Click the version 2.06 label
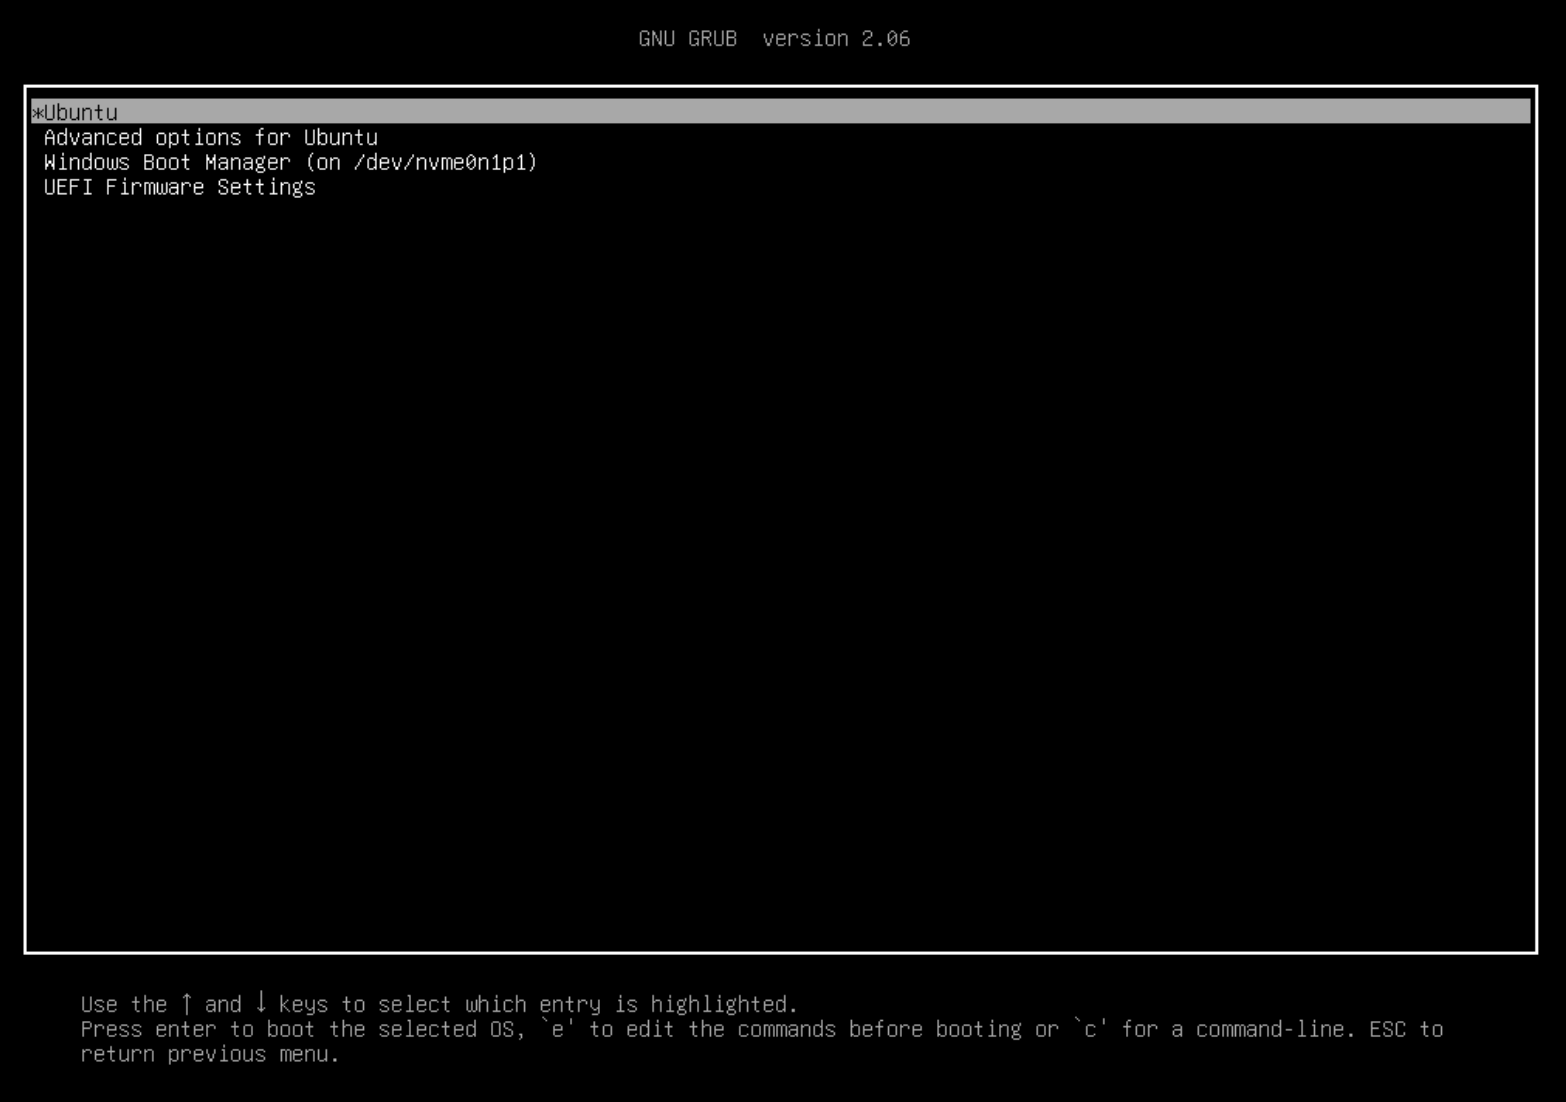 836,38
